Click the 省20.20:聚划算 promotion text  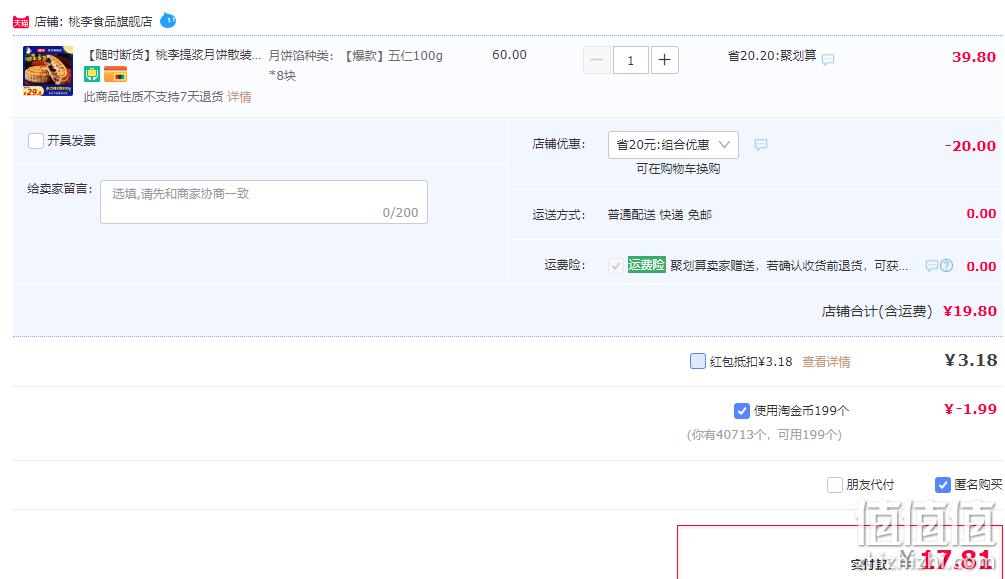(772, 56)
